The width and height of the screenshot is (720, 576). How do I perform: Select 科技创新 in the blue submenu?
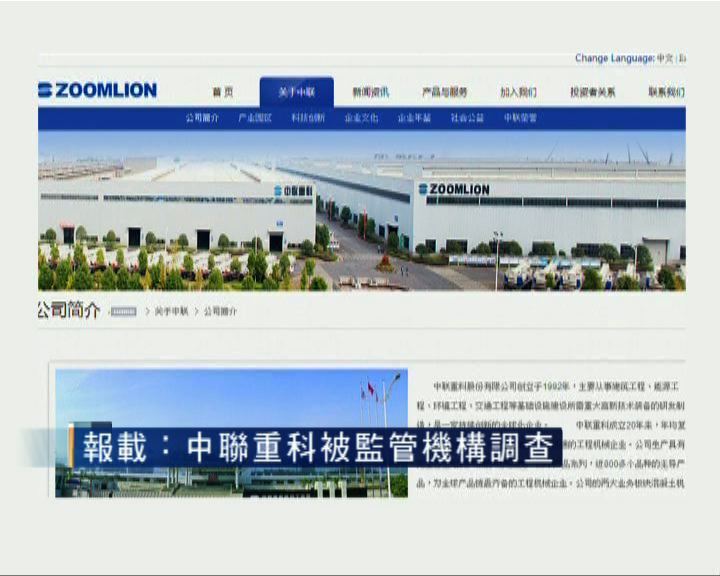click(308, 118)
